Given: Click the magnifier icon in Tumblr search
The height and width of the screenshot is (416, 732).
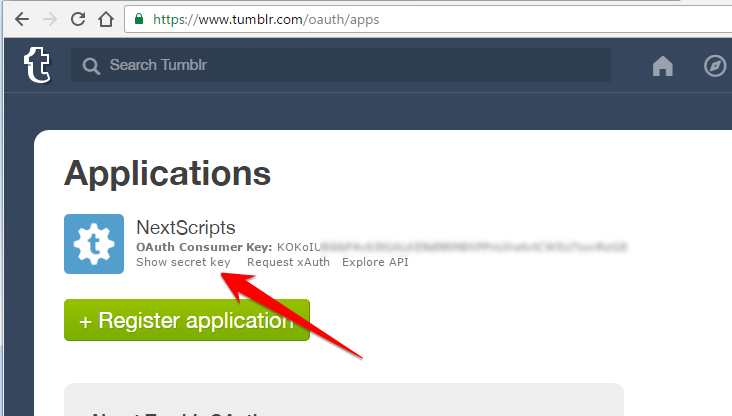Looking at the screenshot, I should point(91,66).
